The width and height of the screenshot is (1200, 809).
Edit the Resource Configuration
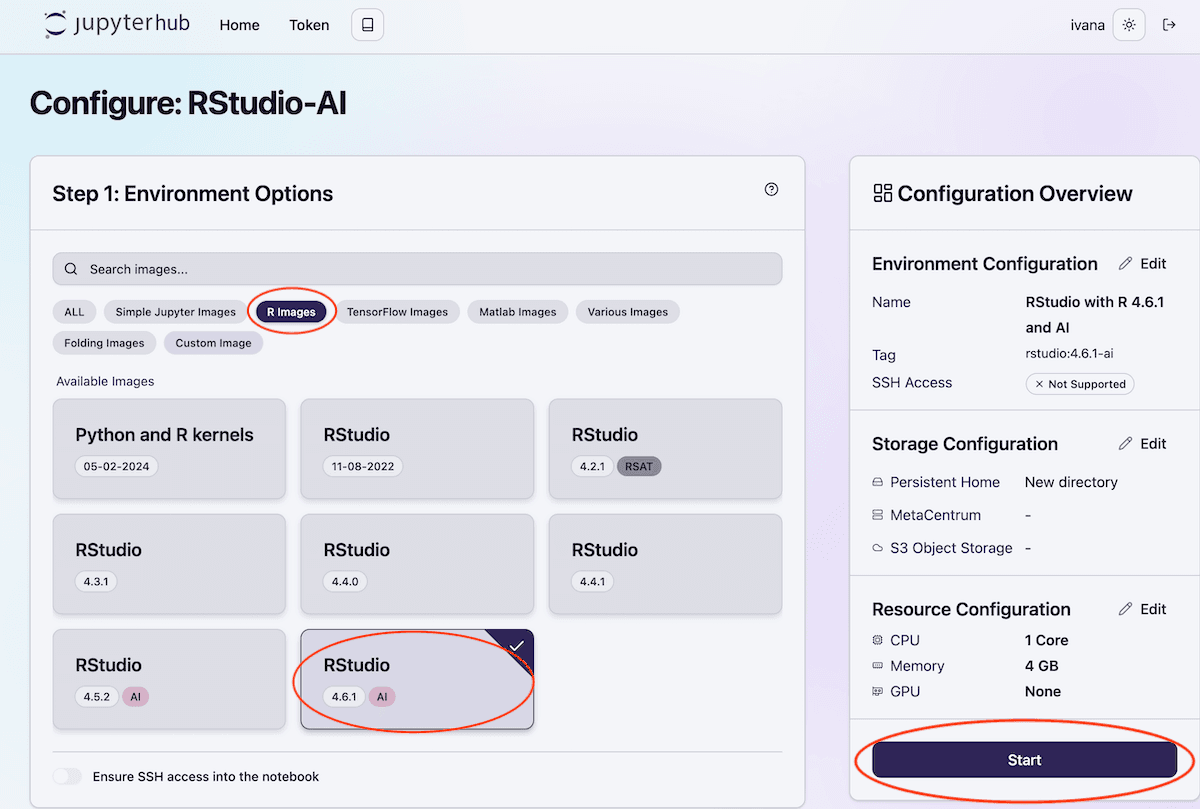pyautogui.click(x=1143, y=609)
